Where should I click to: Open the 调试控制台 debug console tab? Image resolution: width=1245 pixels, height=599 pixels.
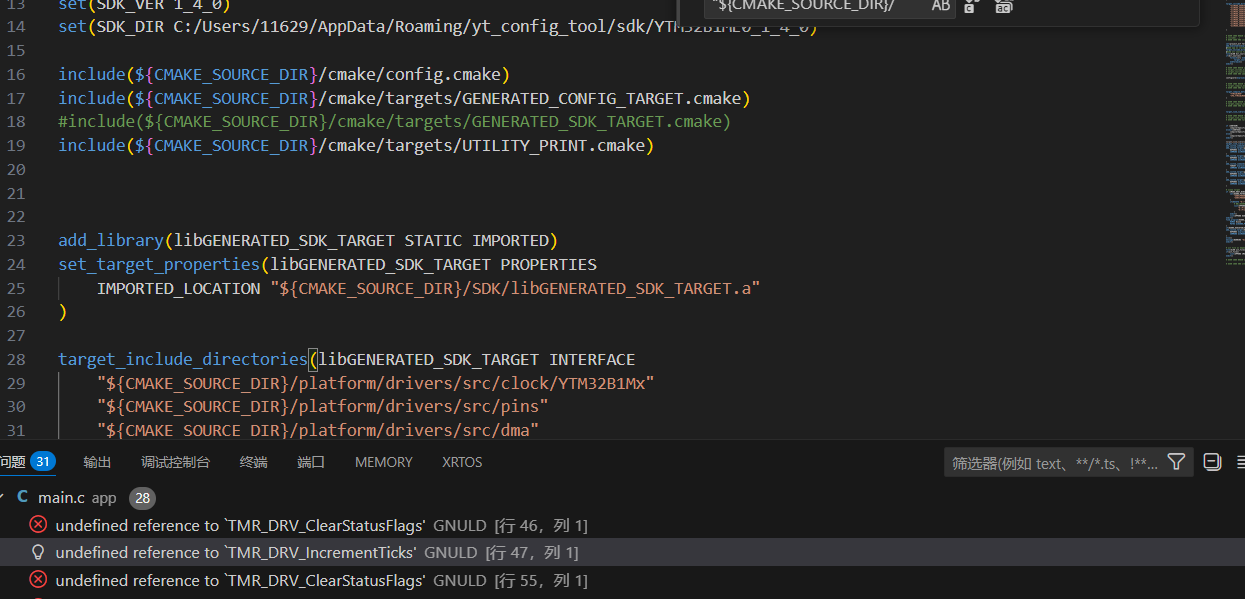click(x=175, y=462)
